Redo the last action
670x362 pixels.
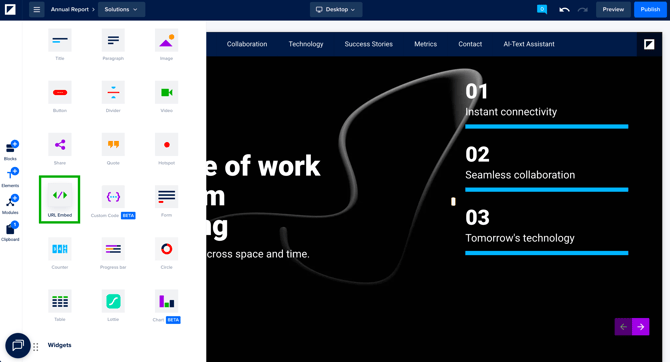582,9
